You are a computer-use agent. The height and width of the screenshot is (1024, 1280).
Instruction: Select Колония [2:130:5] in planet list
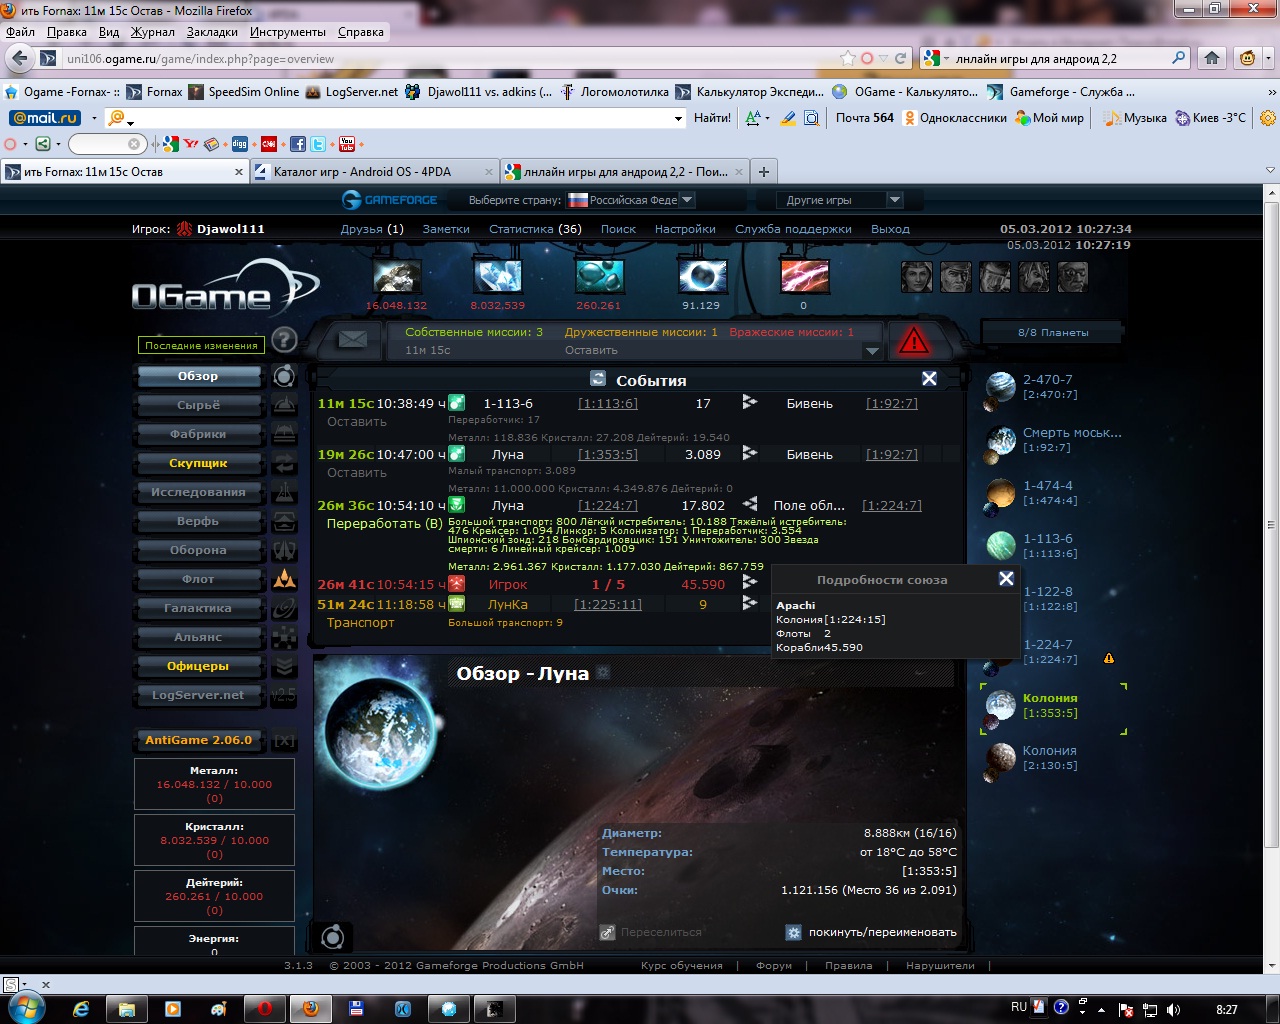point(1049,758)
